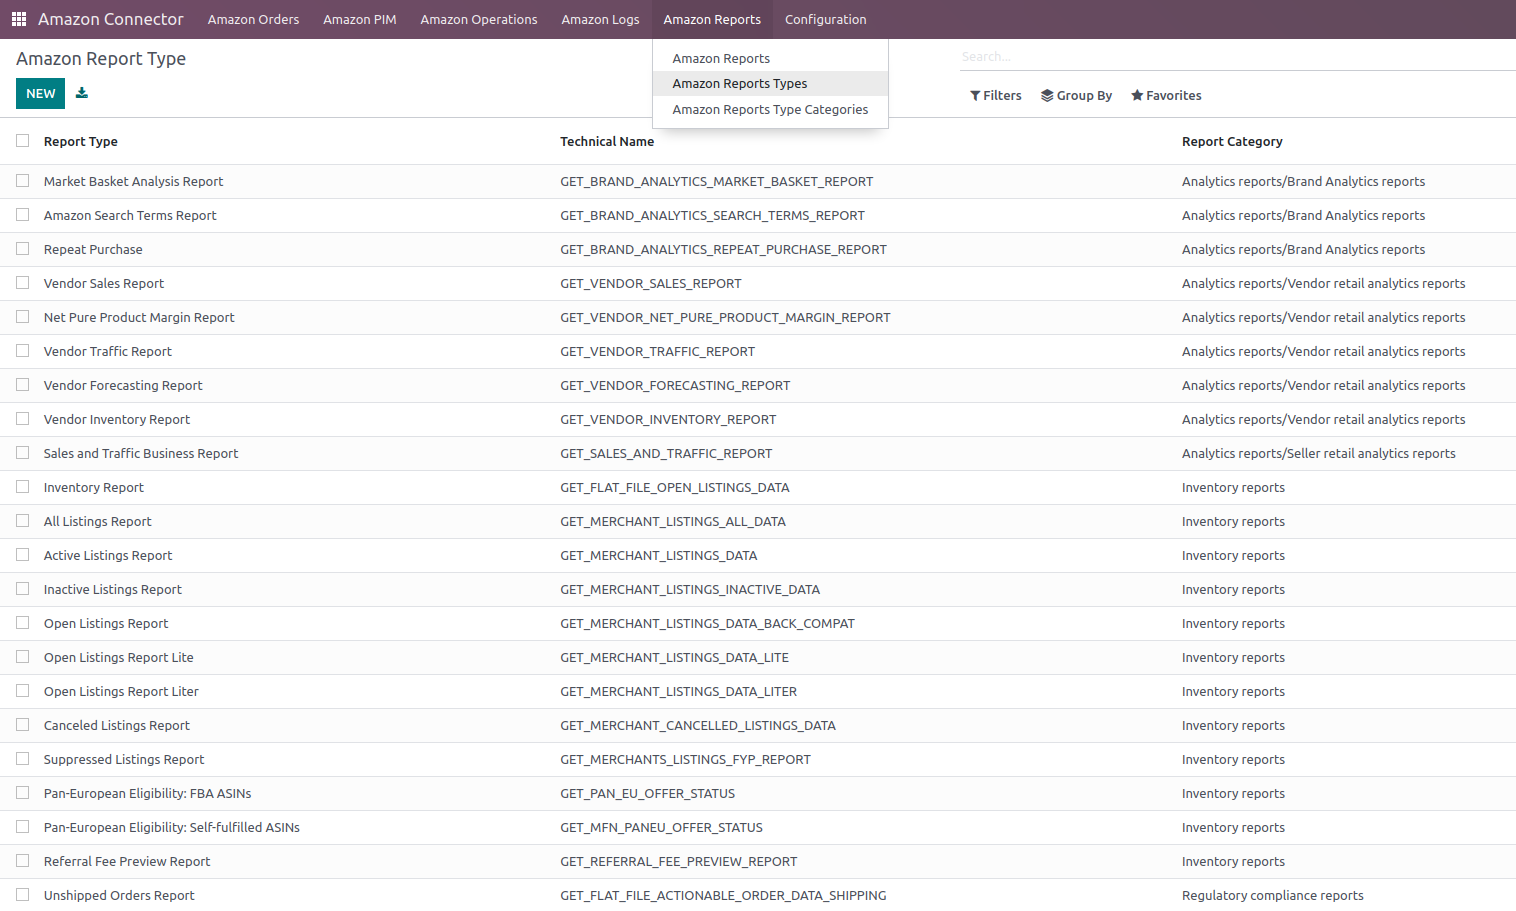Click GET_MERCHANT_CANCELLED_LISTINGS_DATA cell
The width and height of the screenshot is (1516, 911).
(698, 726)
